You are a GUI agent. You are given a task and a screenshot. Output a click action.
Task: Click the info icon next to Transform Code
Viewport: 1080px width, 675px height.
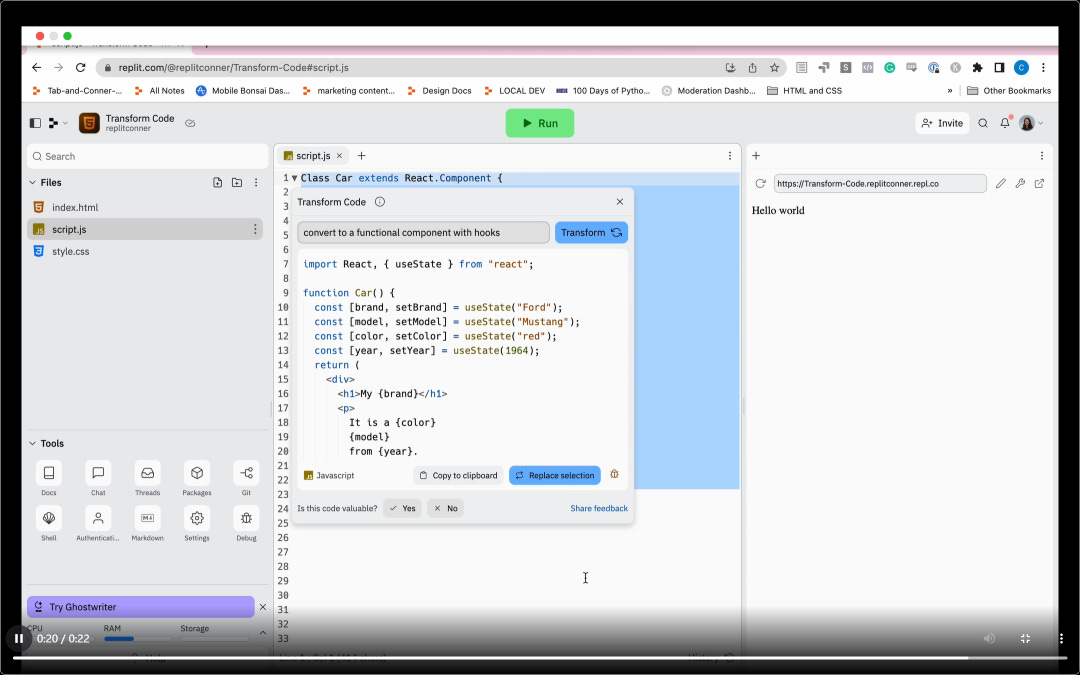pyautogui.click(x=380, y=202)
